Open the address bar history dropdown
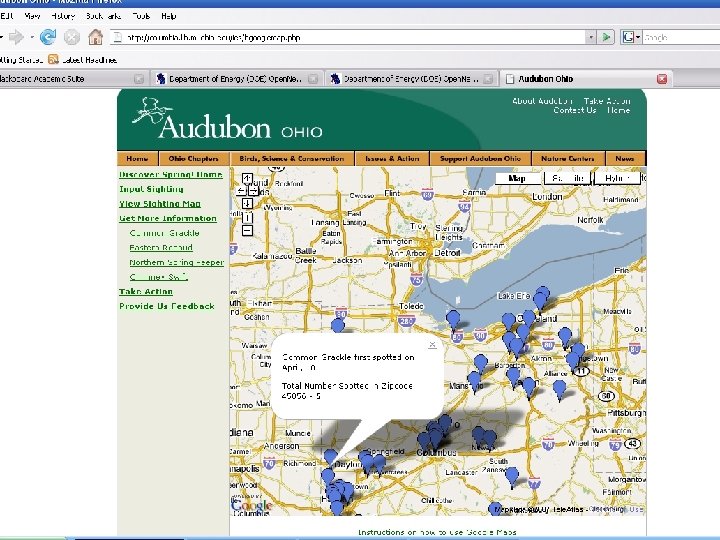This screenshot has width=720, height=540. point(591,37)
